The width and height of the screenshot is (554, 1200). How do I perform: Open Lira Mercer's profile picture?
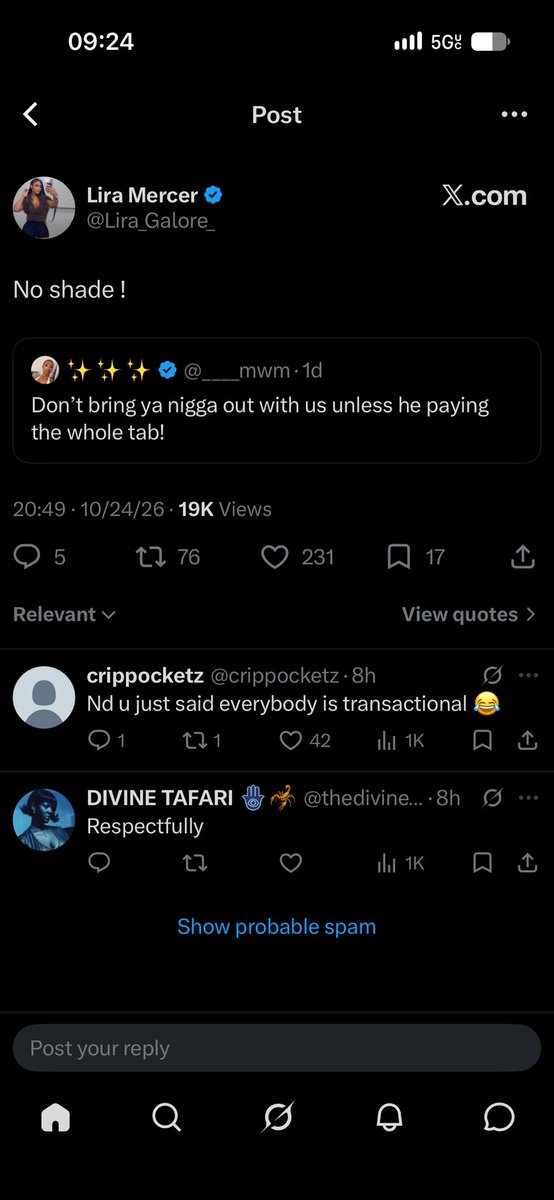[44, 208]
